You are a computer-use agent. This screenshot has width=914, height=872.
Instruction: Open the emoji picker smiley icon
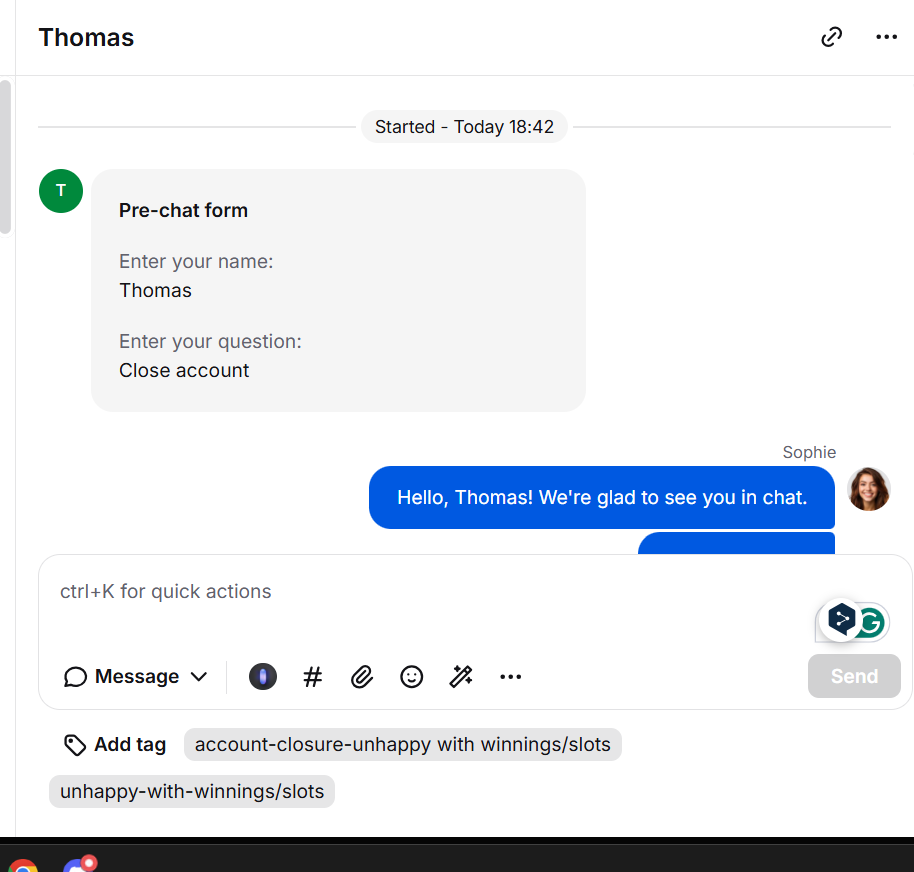click(x=412, y=677)
